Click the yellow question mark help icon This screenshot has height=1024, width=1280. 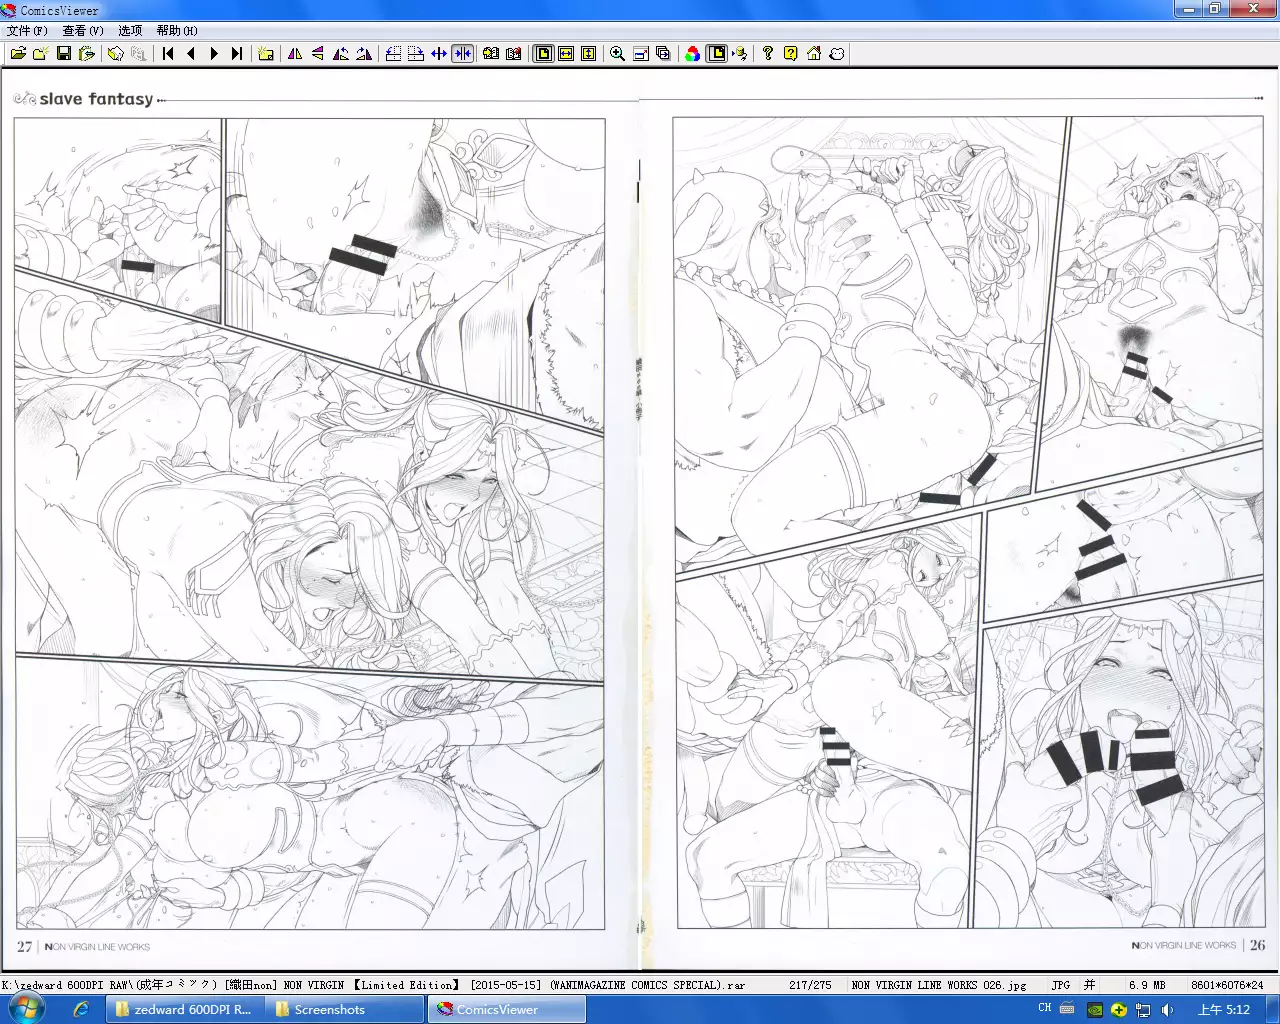point(790,54)
